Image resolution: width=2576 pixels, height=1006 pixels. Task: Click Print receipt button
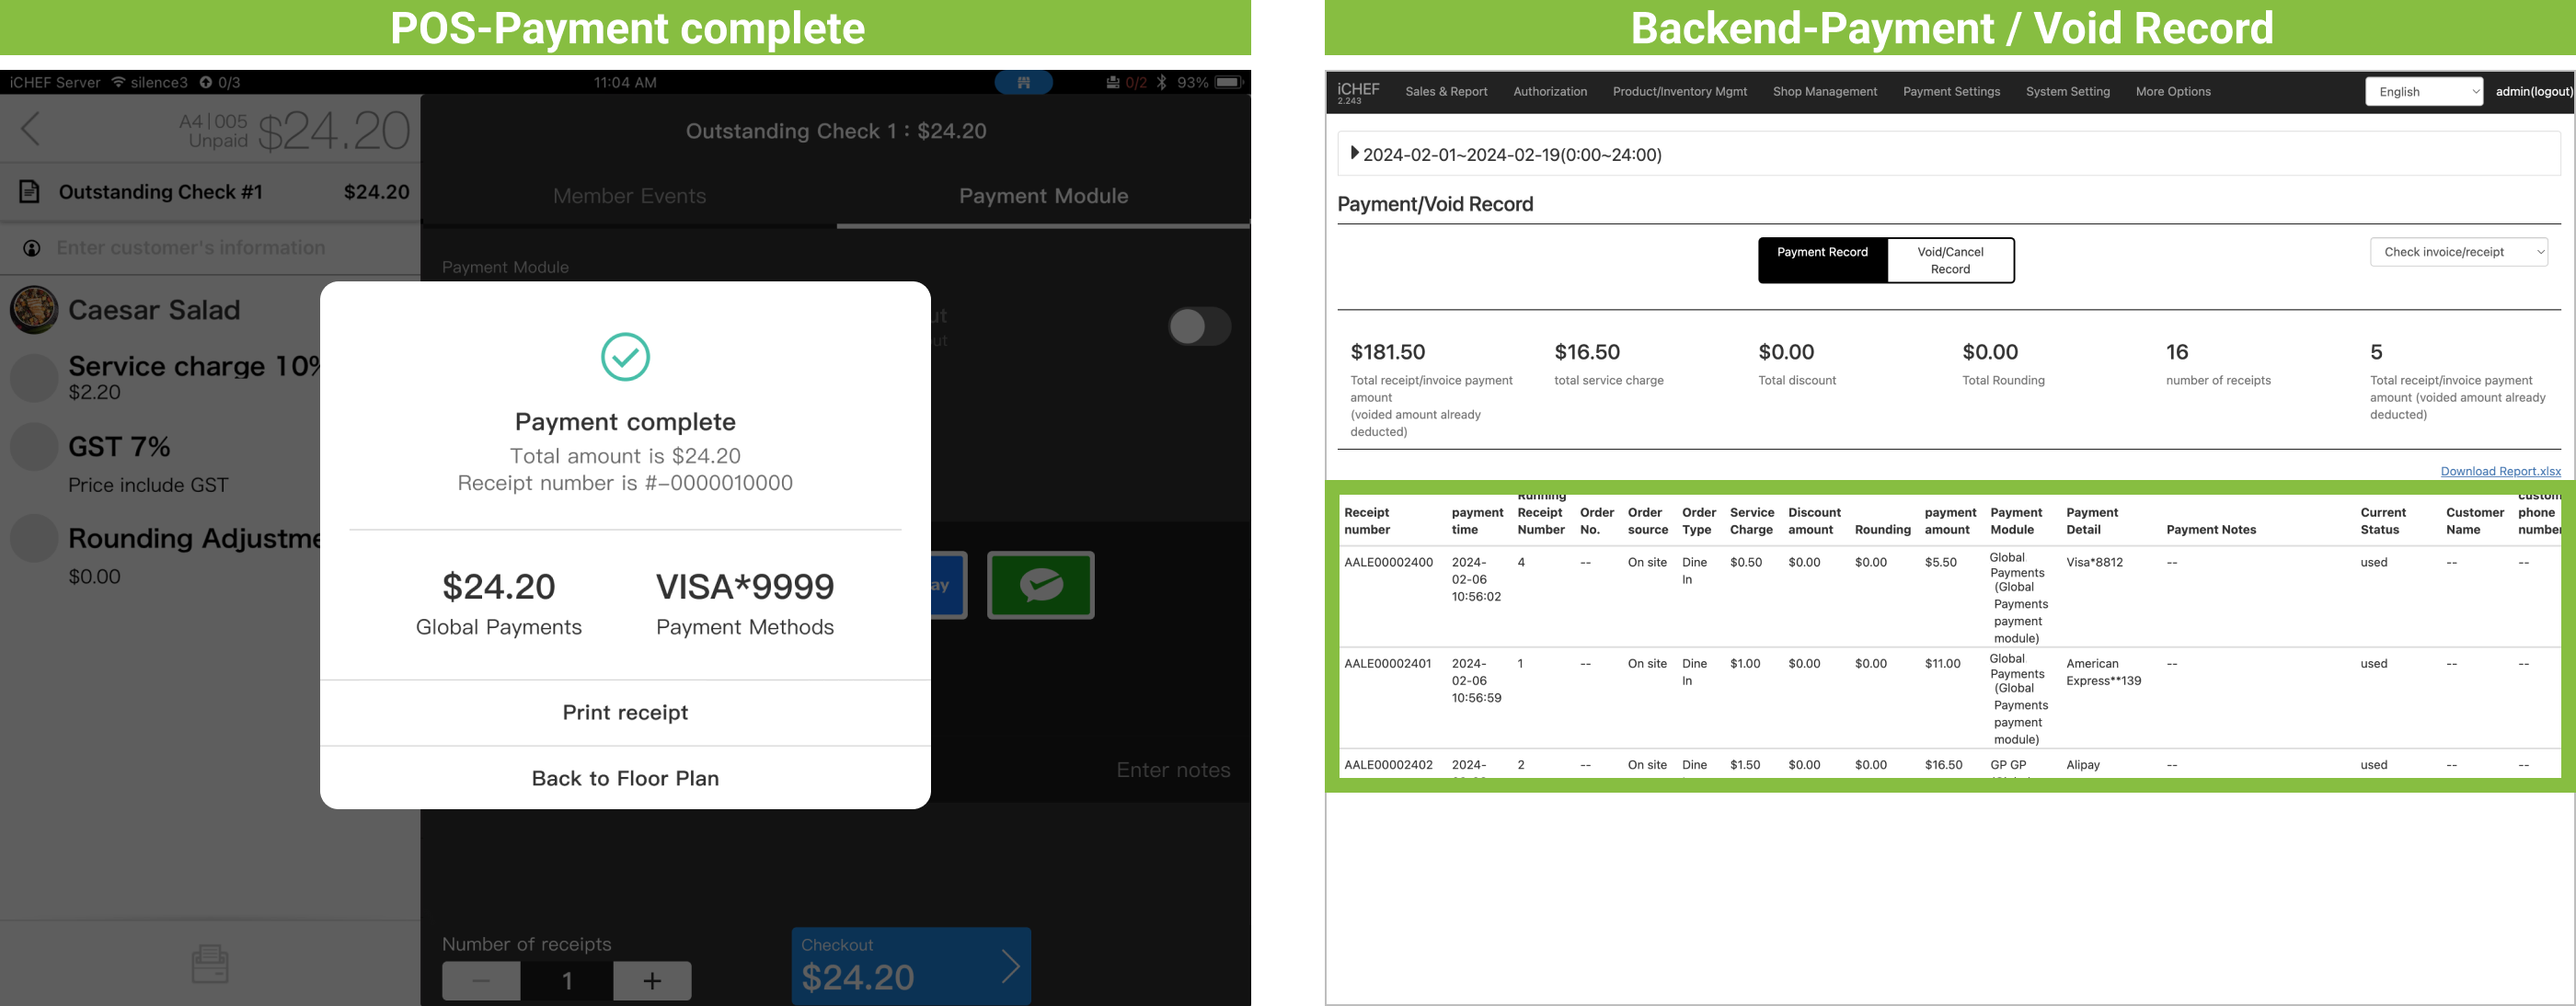[625, 712]
